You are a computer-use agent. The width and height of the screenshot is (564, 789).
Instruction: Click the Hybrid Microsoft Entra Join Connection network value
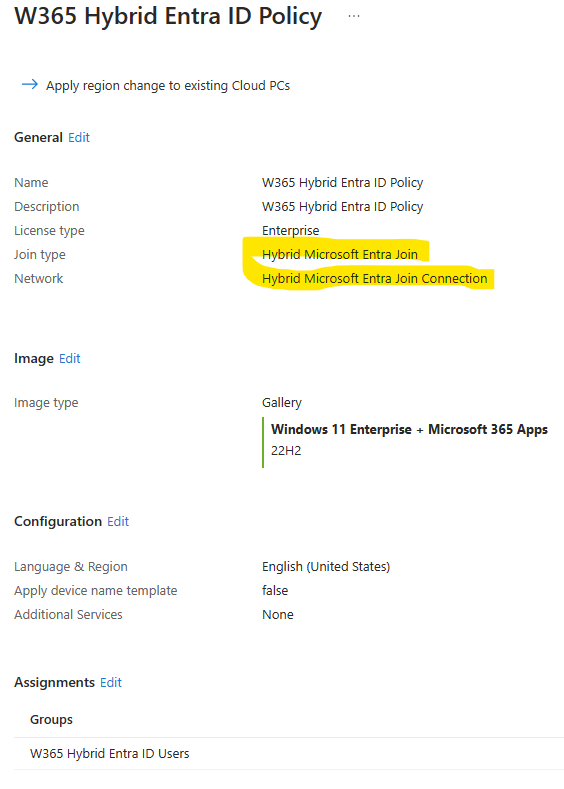[375, 278]
